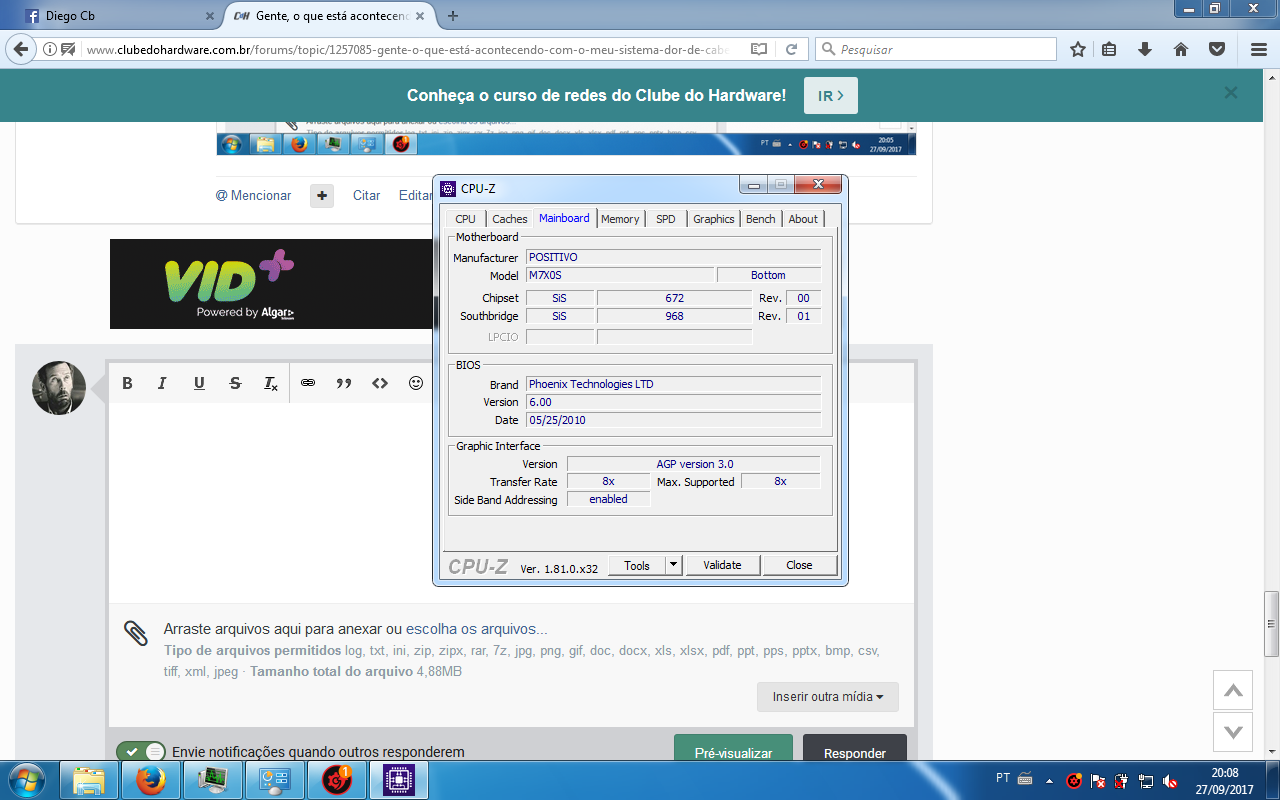Open Windows Explorer from the taskbar
The image size is (1280, 800).
coord(89,780)
